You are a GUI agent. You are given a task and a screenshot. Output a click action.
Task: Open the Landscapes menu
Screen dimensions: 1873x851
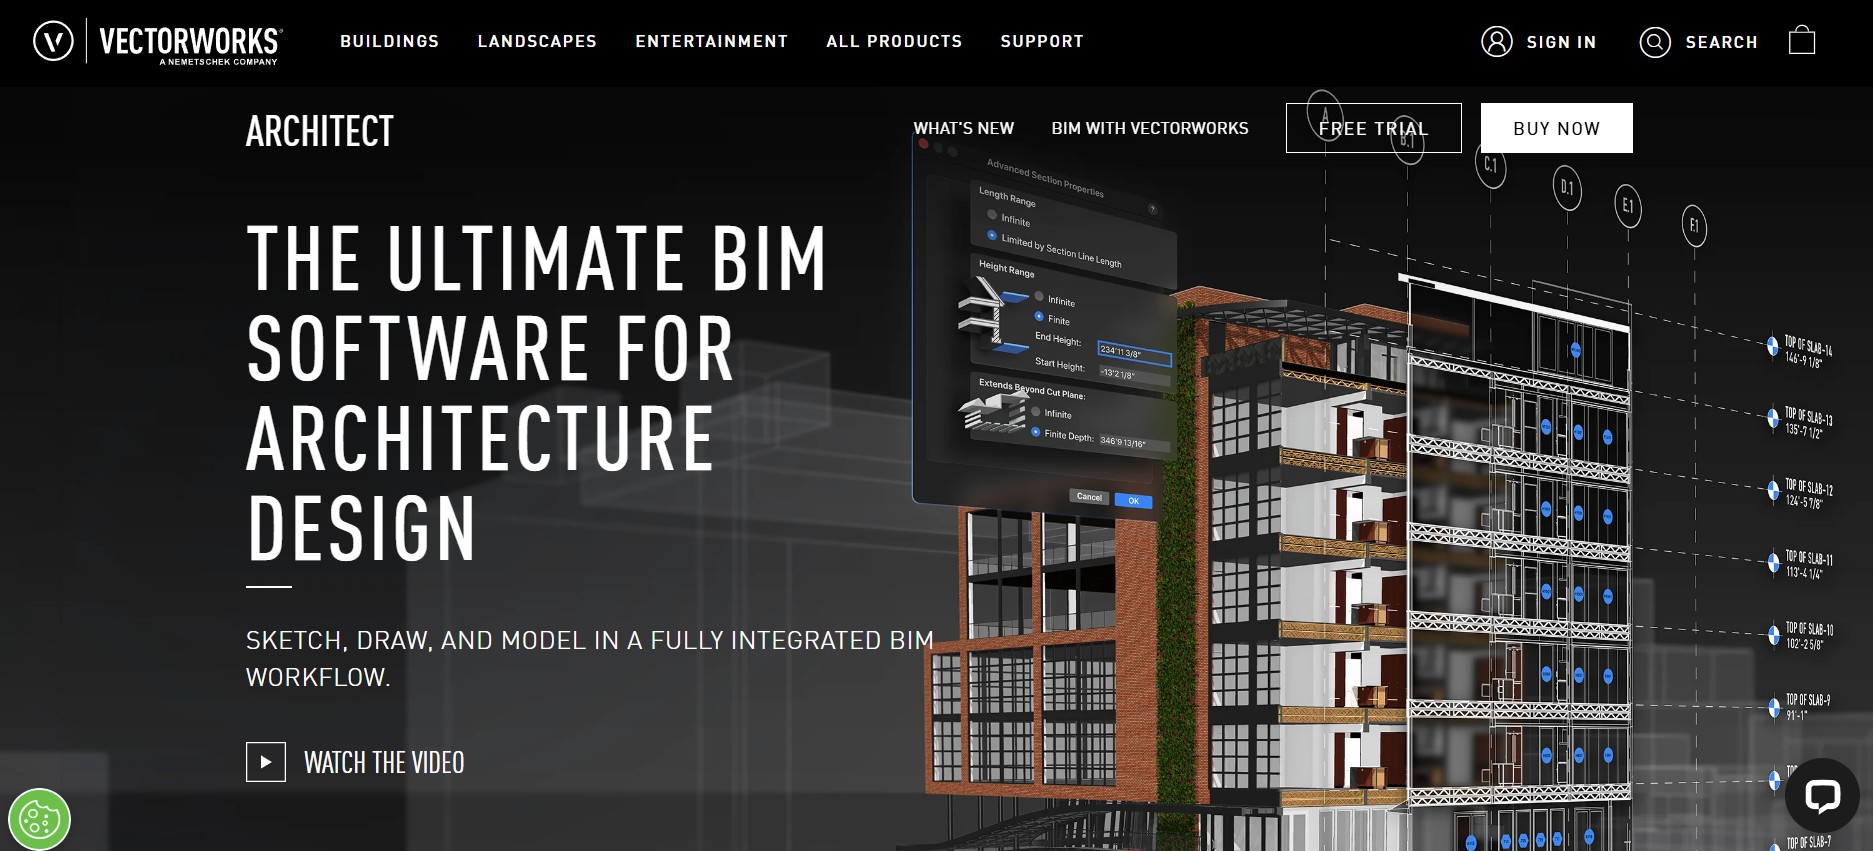[x=537, y=41]
